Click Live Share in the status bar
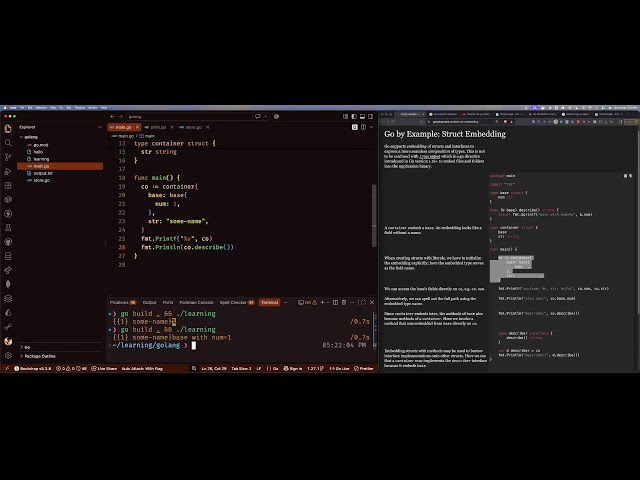This screenshot has width=640, height=480. coord(104,369)
